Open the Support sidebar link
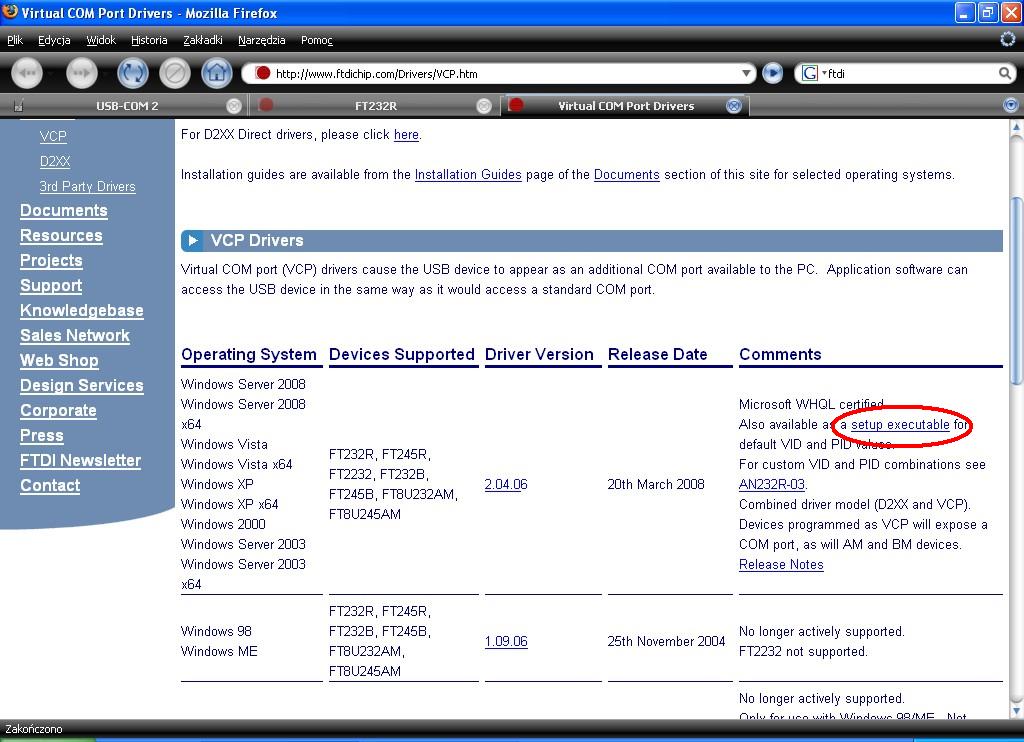 click(51, 285)
